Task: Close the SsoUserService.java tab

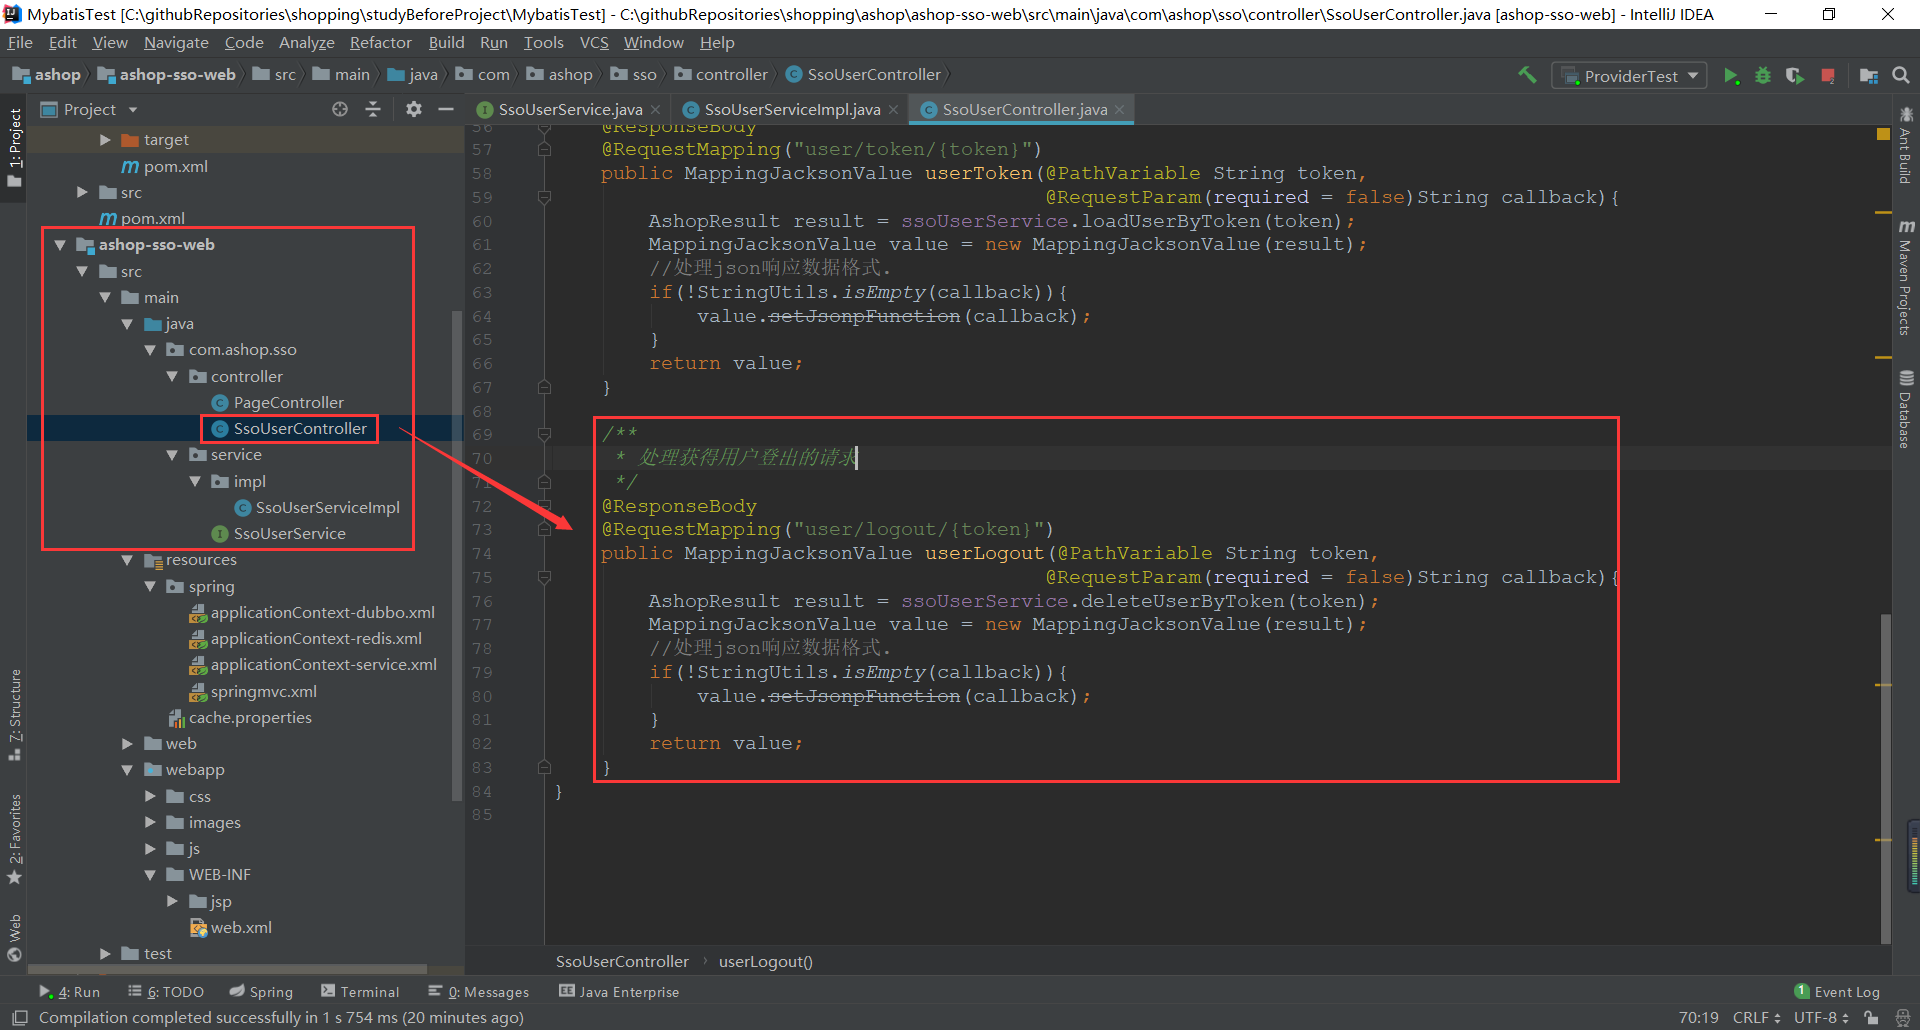Action: coord(656,110)
